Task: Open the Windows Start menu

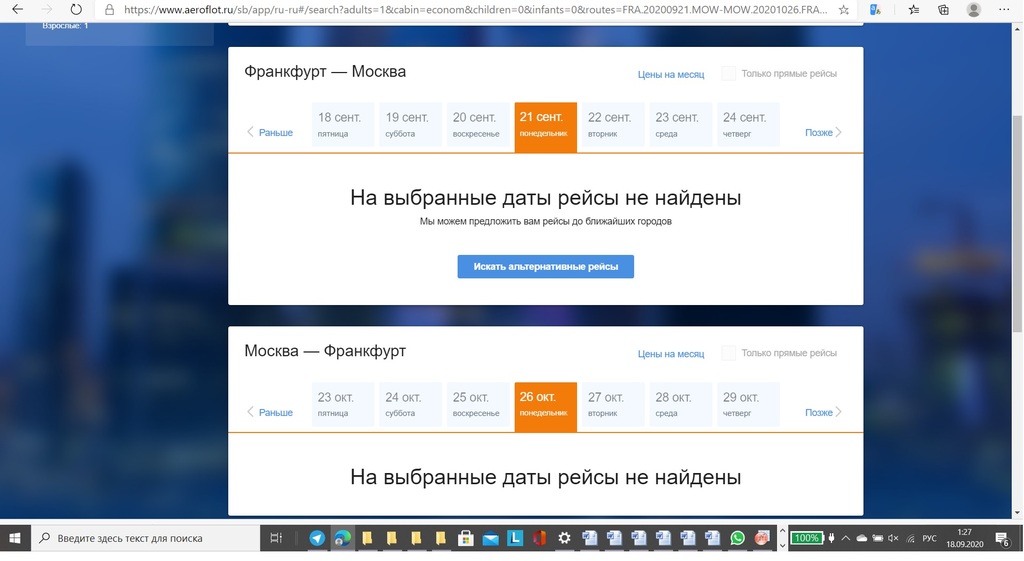Action: tap(14, 538)
